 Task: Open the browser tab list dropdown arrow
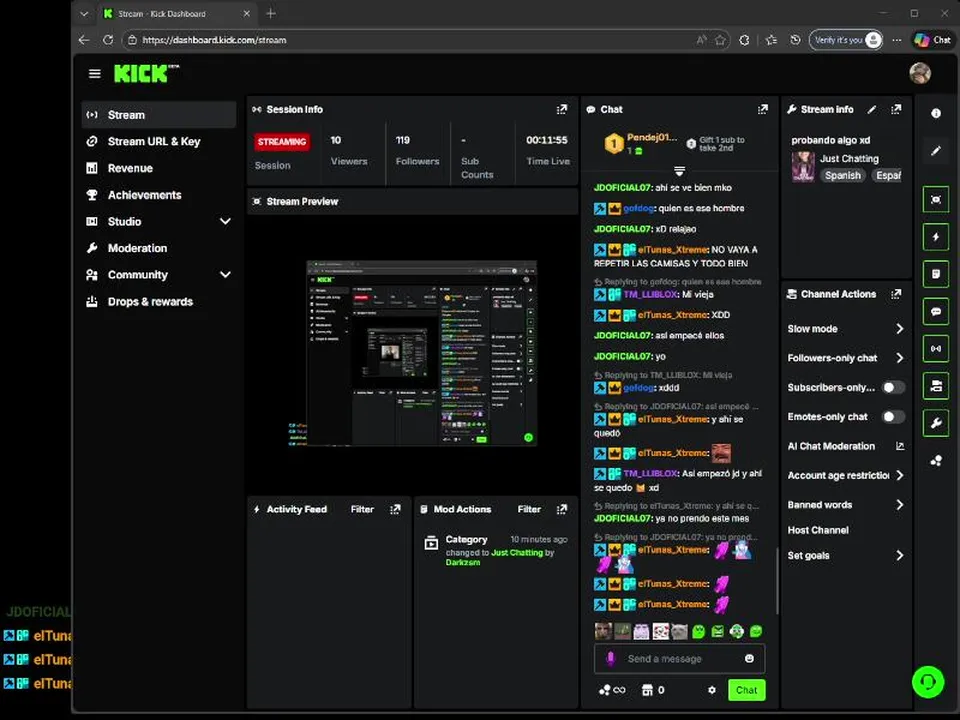click(x=84, y=13)
